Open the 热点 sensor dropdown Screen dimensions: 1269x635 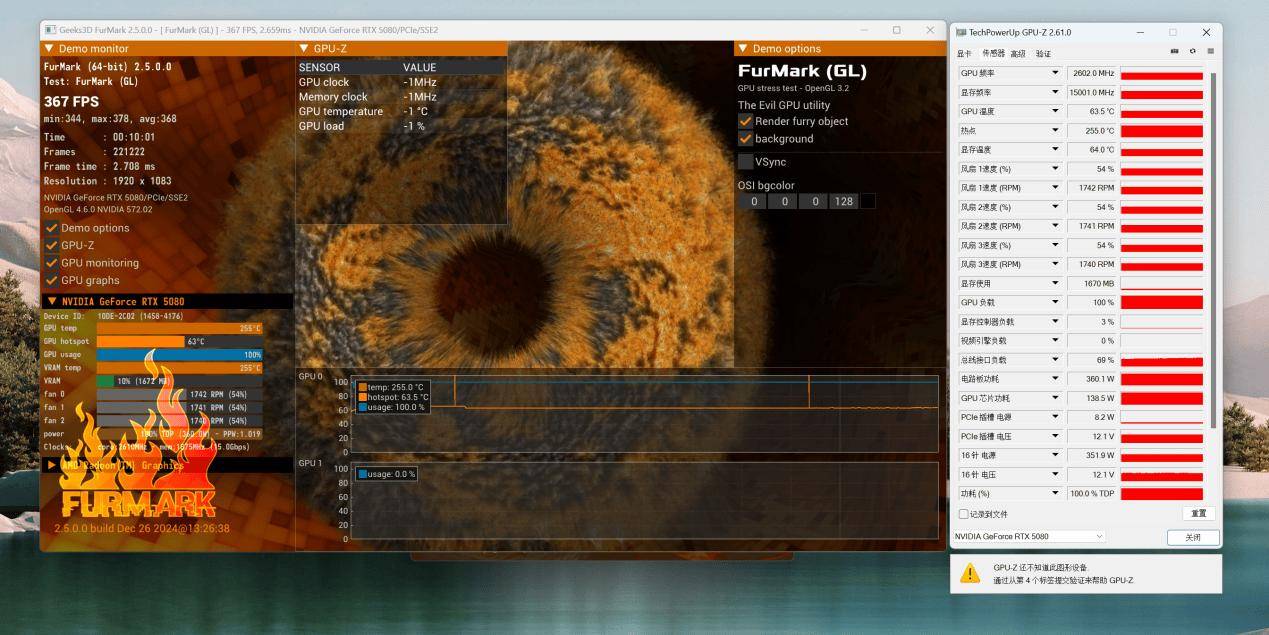point(1055,130)
